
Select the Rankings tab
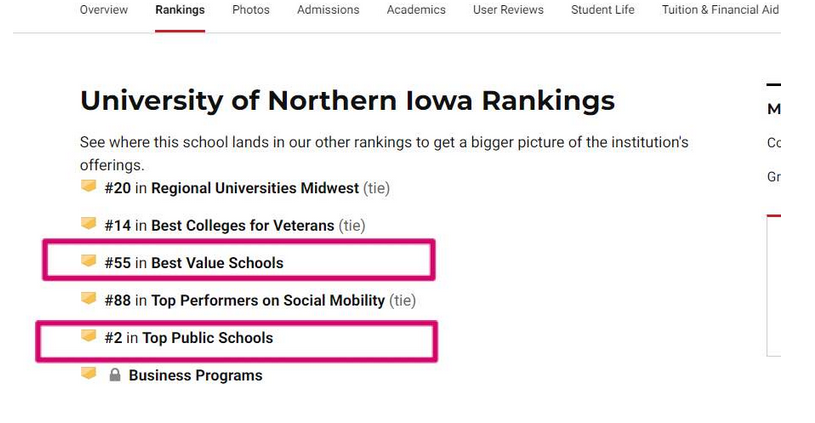tap(180, 10)
